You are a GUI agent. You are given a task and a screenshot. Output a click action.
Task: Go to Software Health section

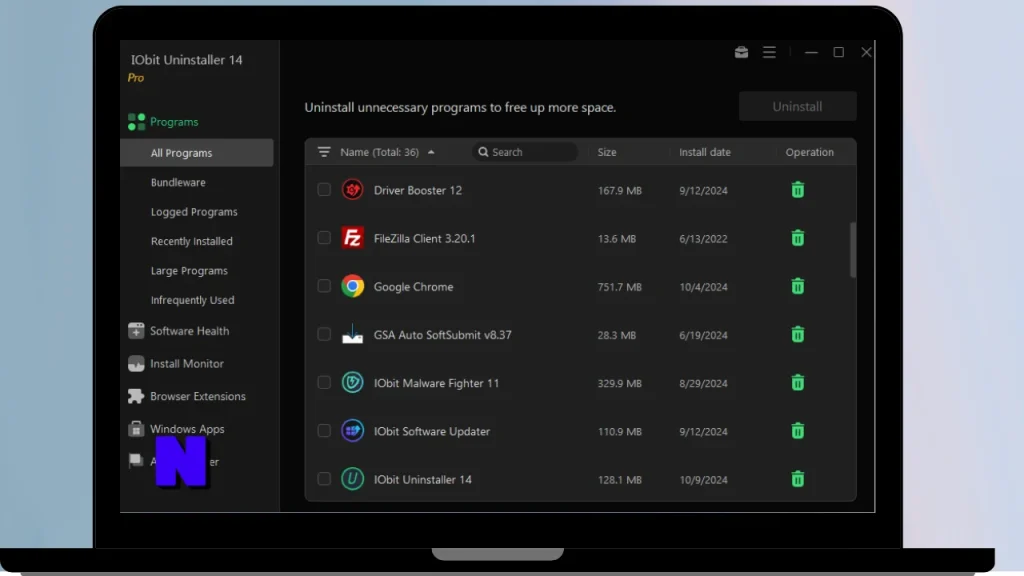(x=189, y=331)
